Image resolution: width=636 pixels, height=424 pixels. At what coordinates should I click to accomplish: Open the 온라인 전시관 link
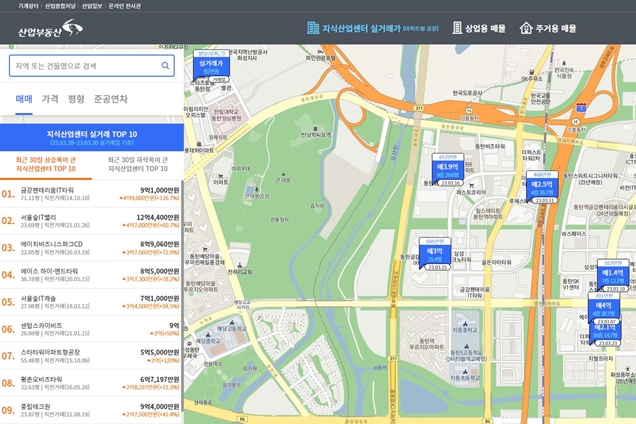[x=125, y=6]
